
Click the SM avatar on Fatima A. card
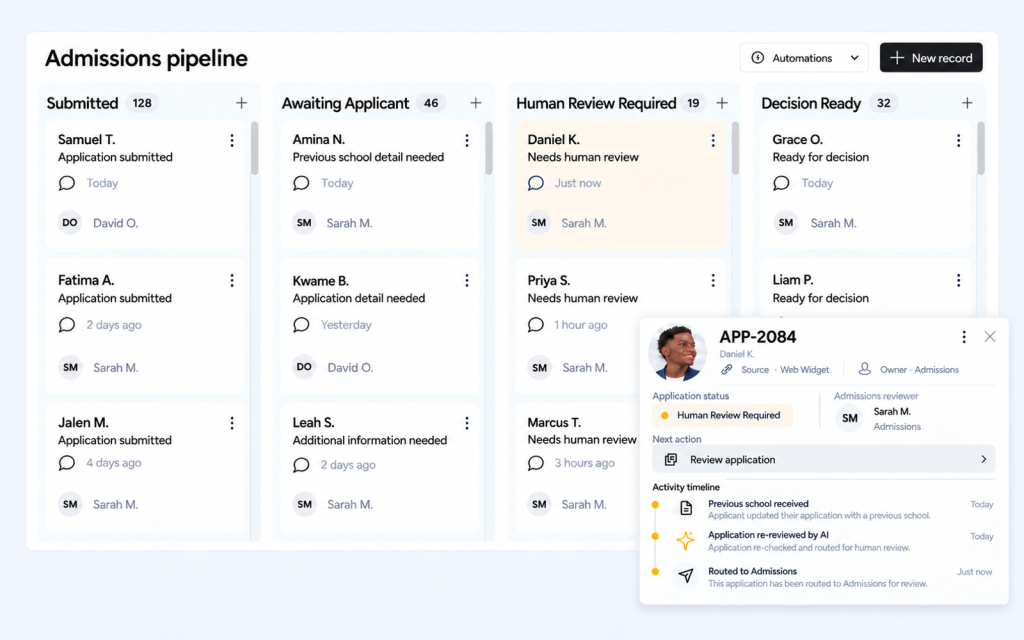[70, 368]
